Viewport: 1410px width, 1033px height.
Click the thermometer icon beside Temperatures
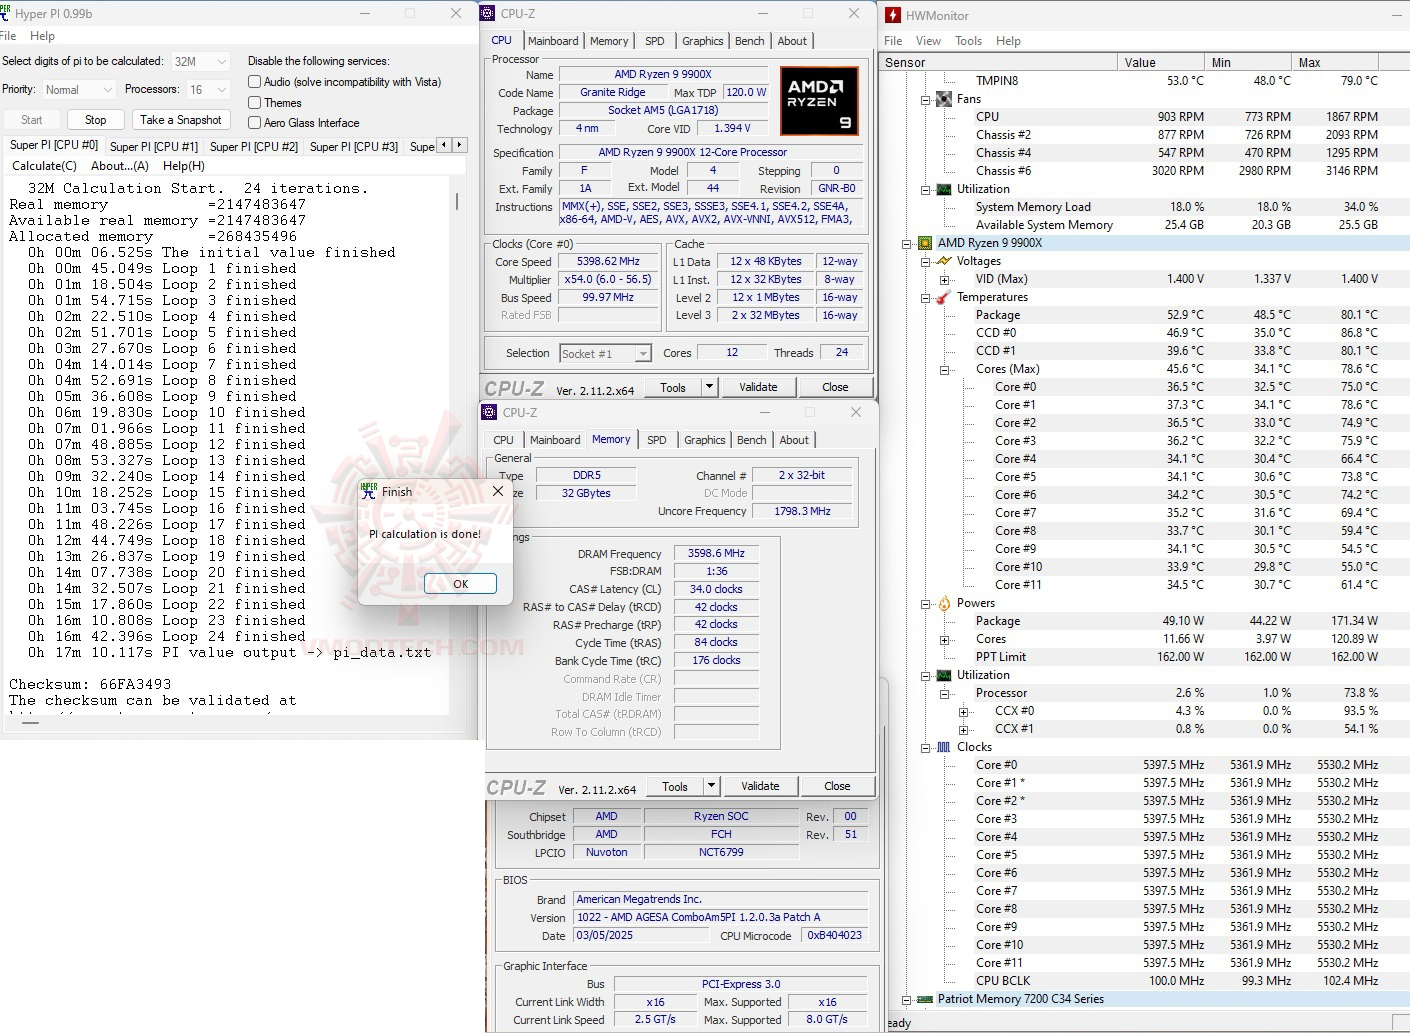pos(942,297)
